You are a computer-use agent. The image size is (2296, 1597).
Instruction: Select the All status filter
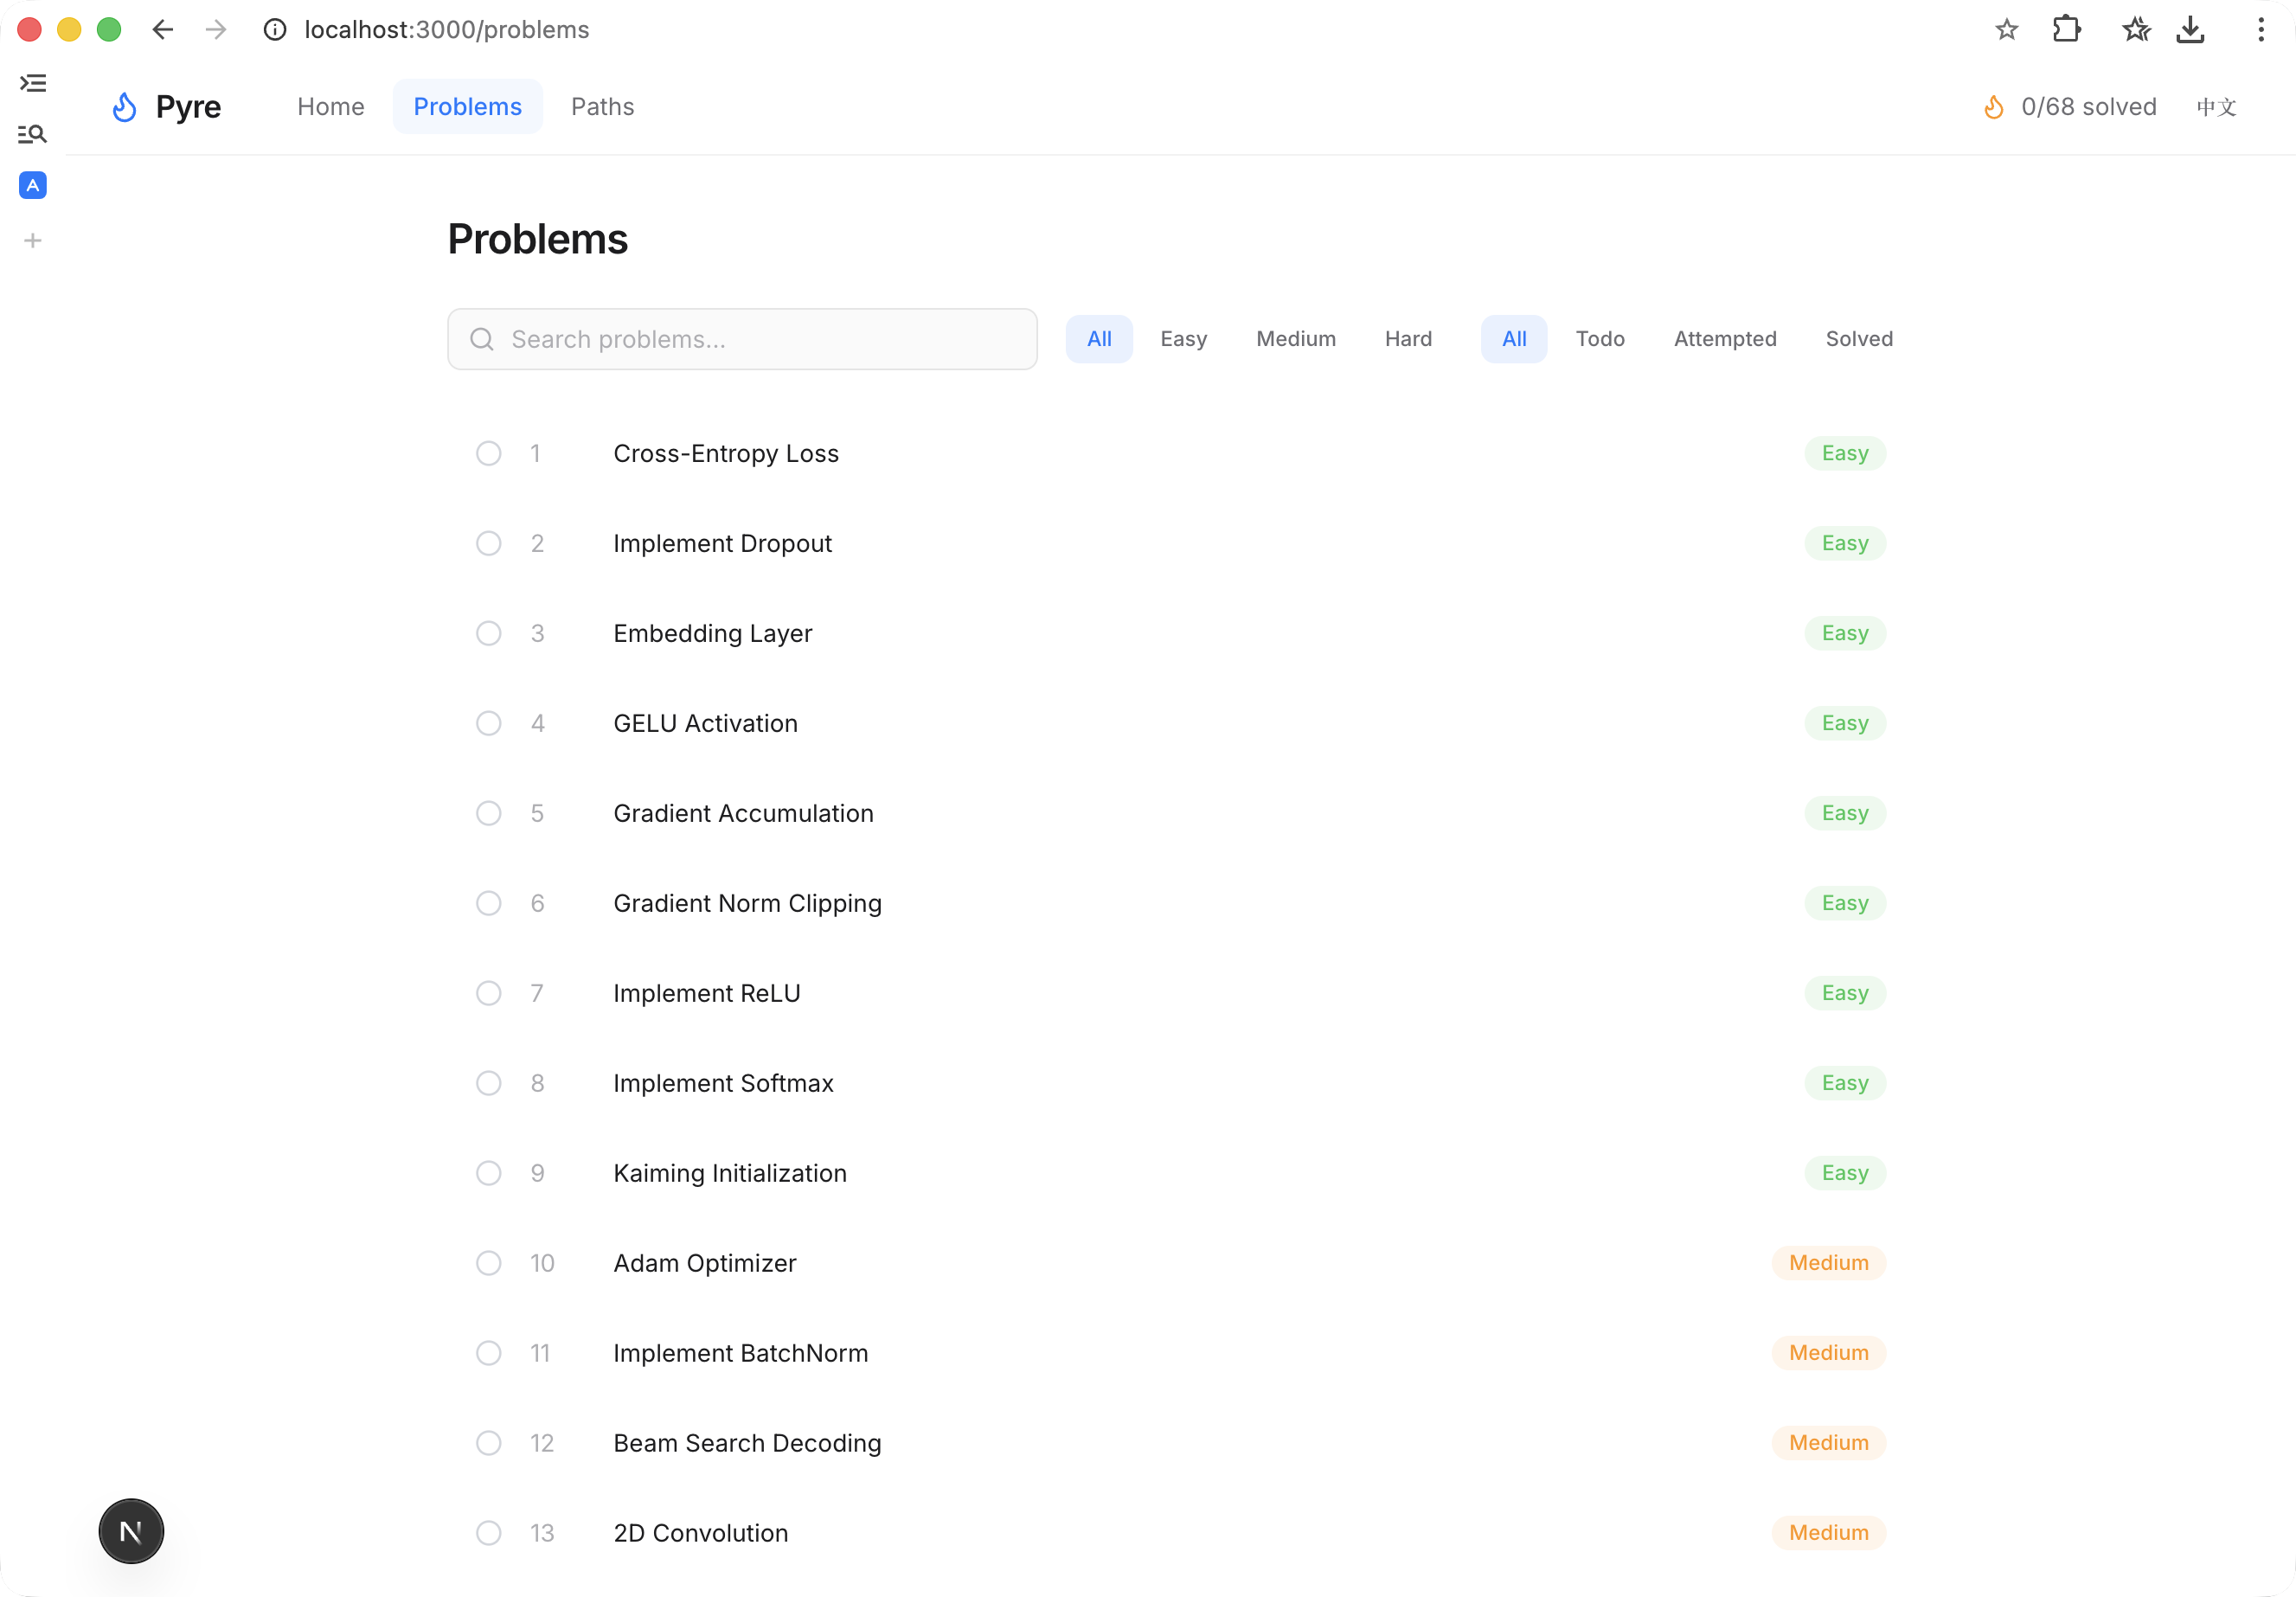click(1514, 339)
